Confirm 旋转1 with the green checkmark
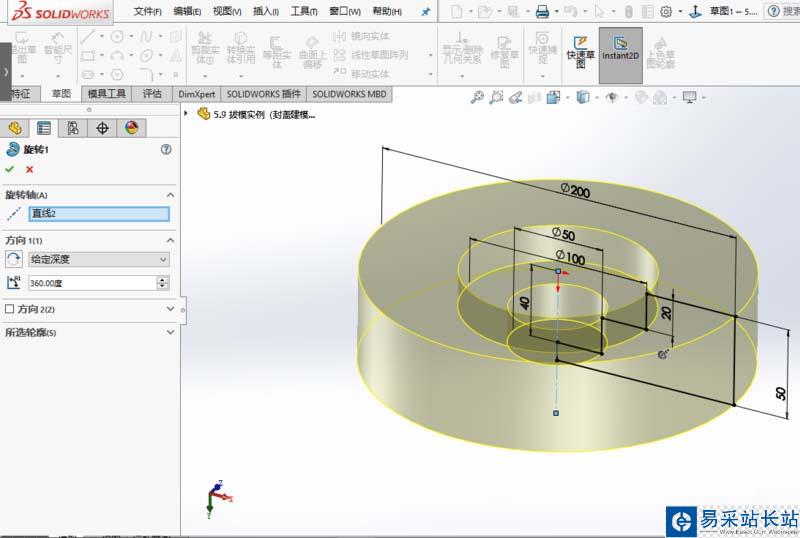This screenshot has width=800, height=538. tap(10, 169)
